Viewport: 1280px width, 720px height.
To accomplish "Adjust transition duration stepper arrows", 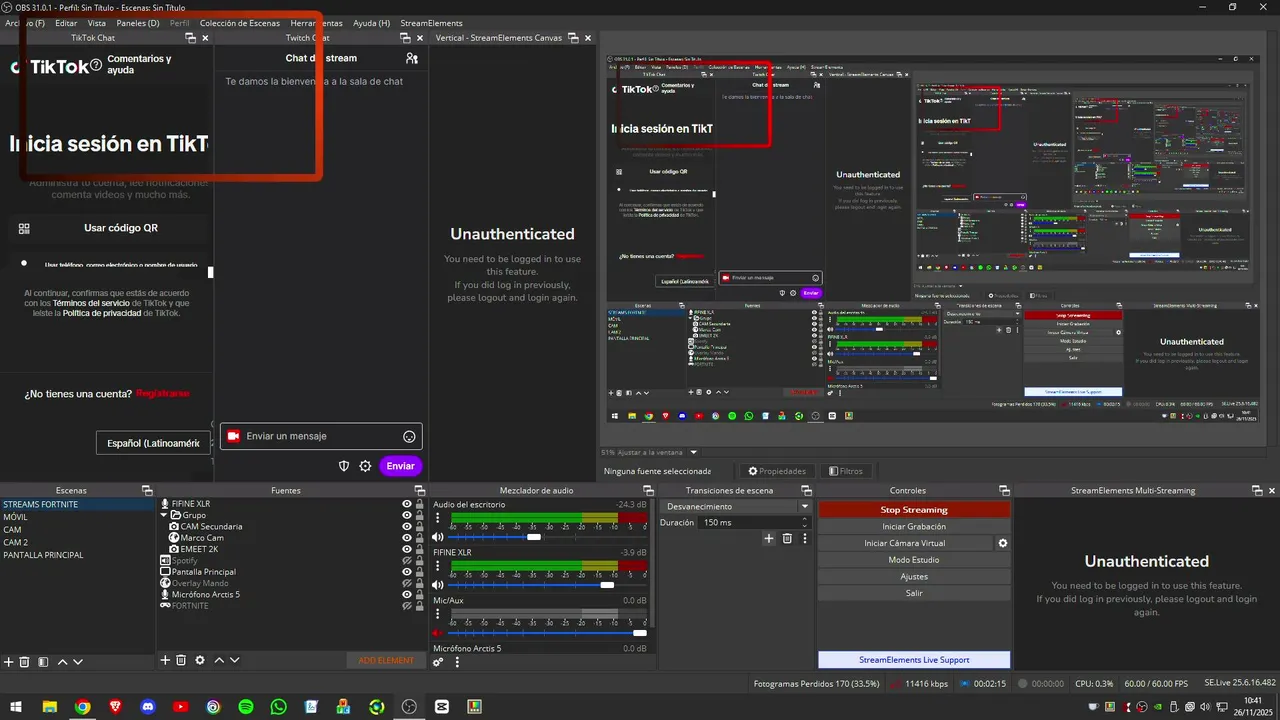I will (x=804, y=522).
